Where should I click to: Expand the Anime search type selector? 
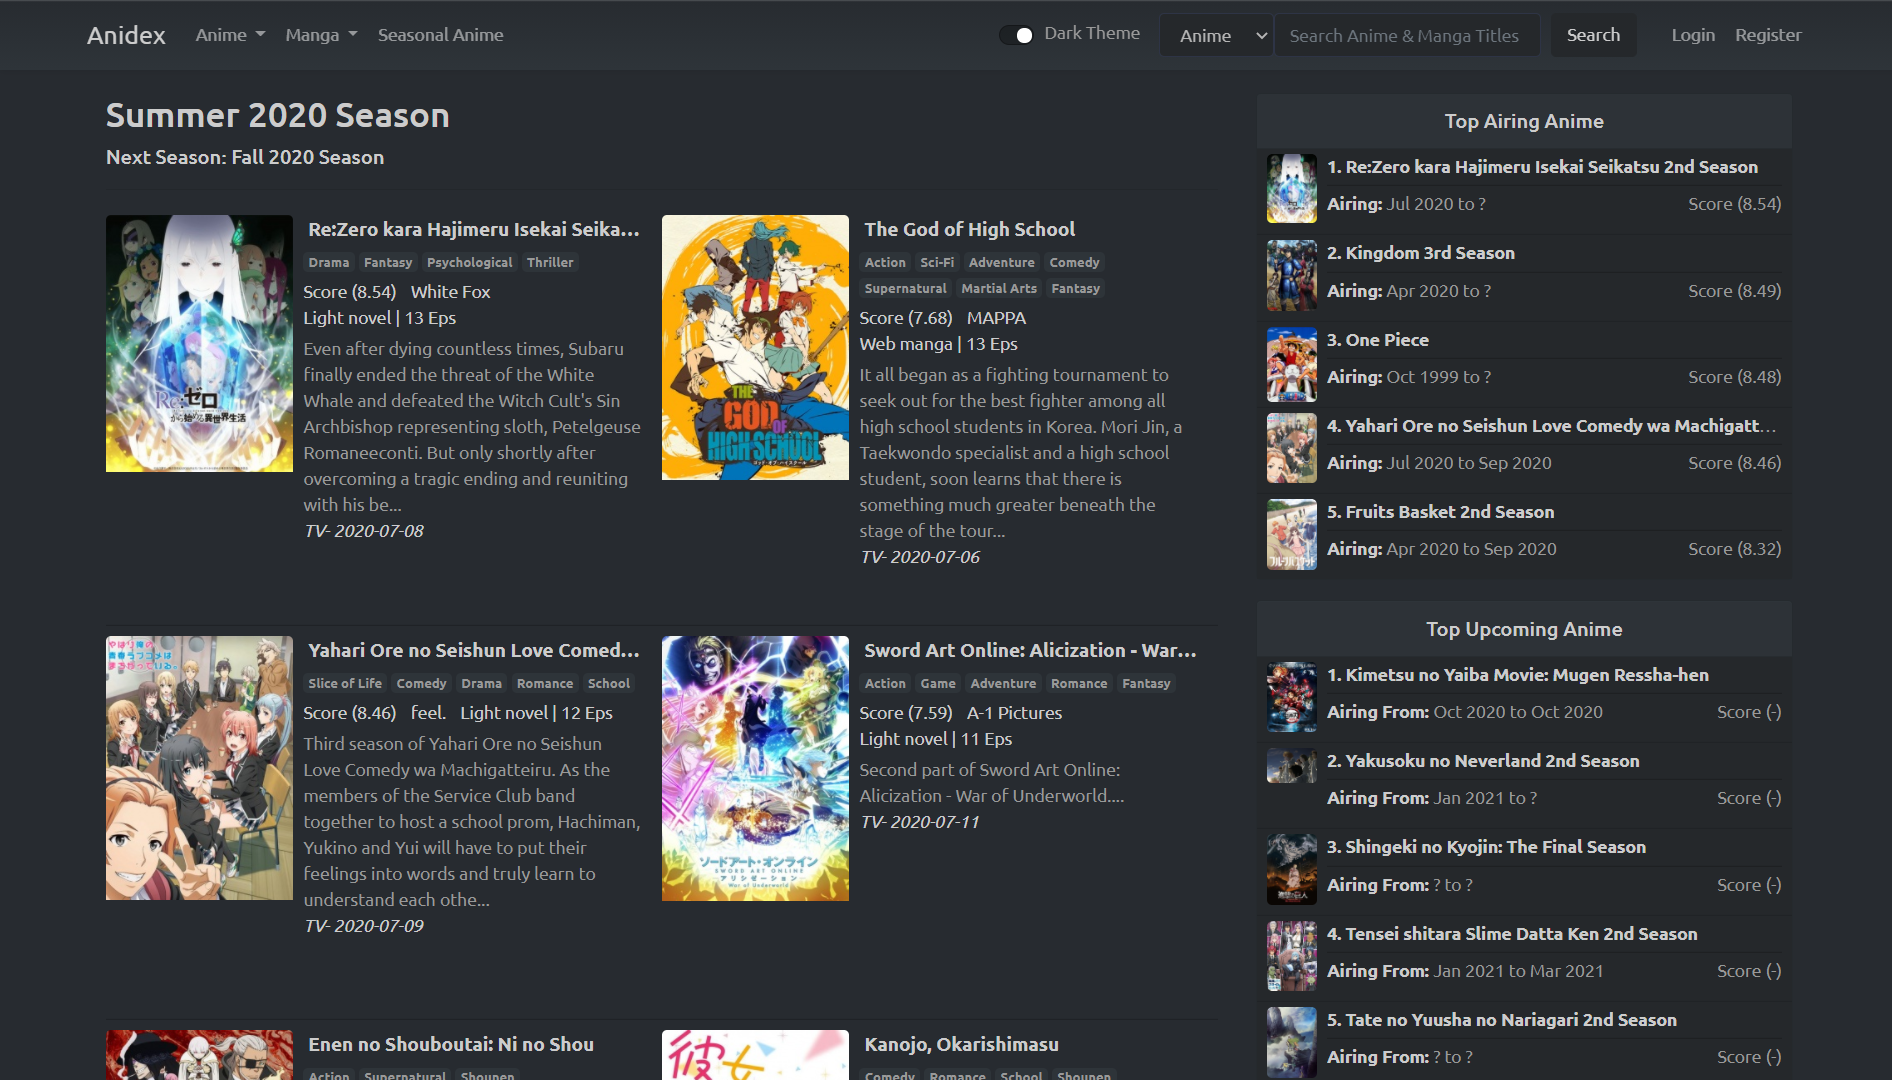1216,36
